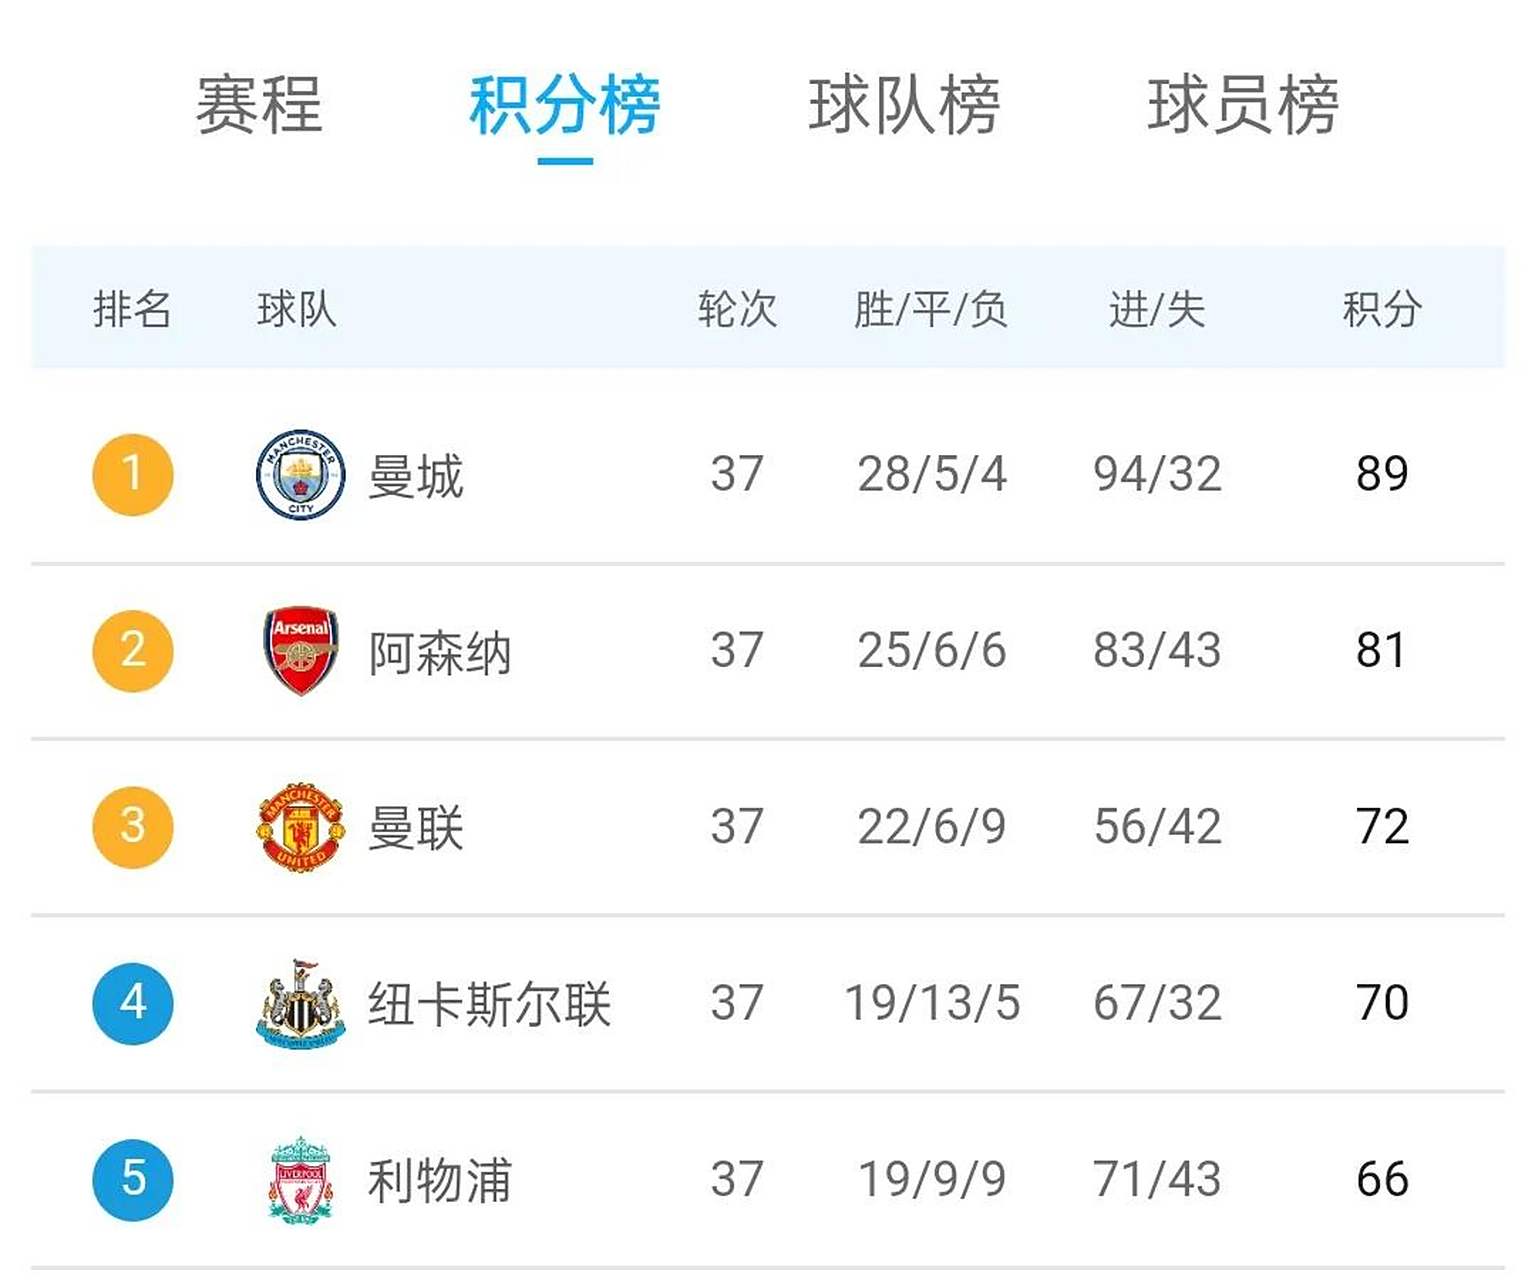Click the Manchester United red crest
The height and width of the screenshot is (1280, 1535).
click(299, 827)
